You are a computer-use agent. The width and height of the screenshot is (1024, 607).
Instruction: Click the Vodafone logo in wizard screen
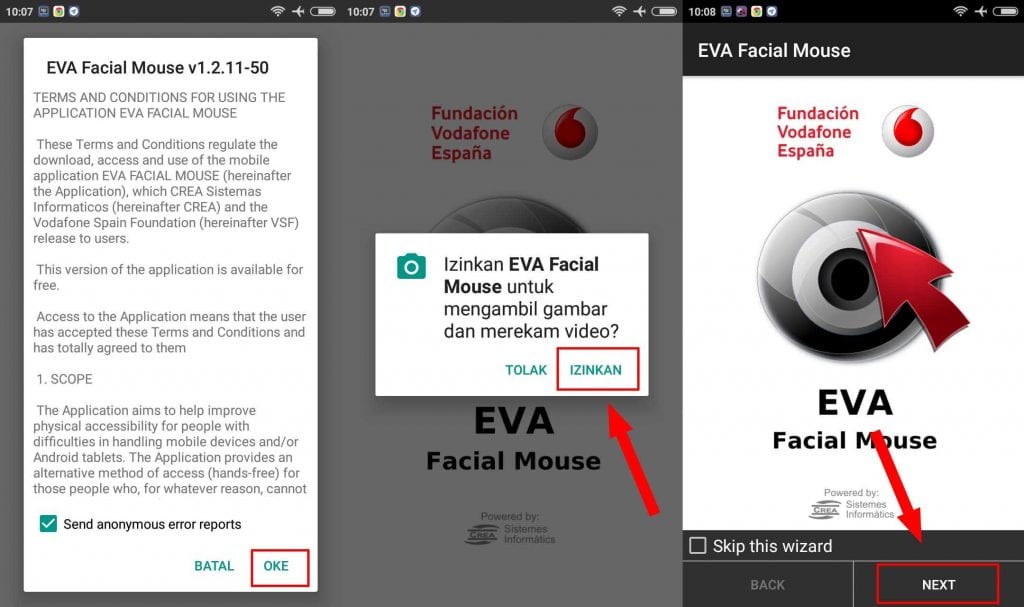(x=908, y=131)
